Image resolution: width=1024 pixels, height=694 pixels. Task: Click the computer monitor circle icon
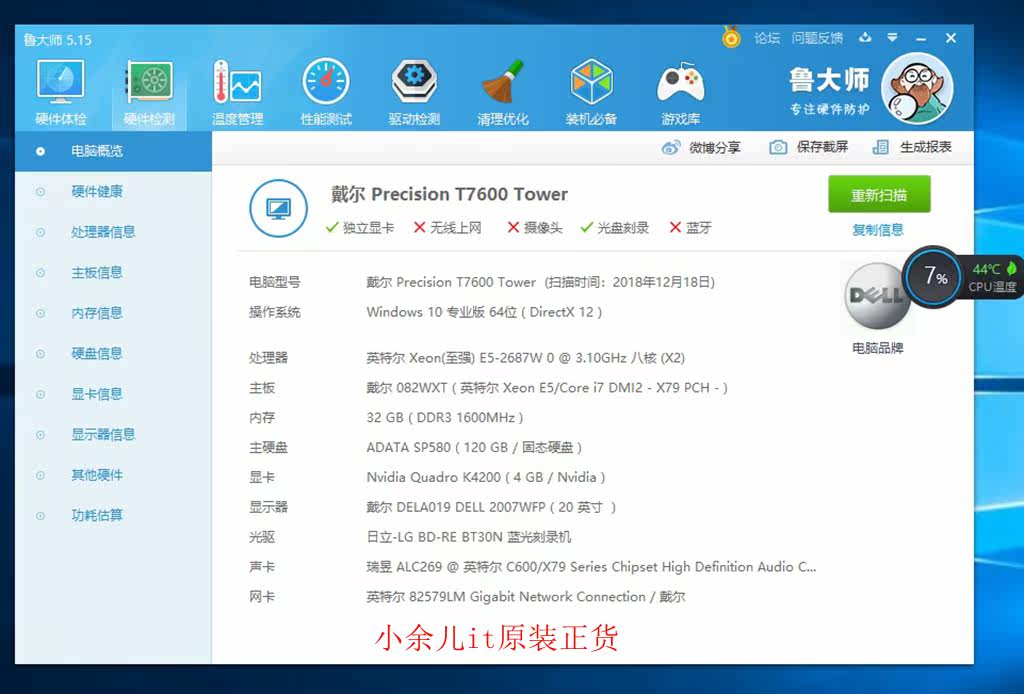coord(278,208)
